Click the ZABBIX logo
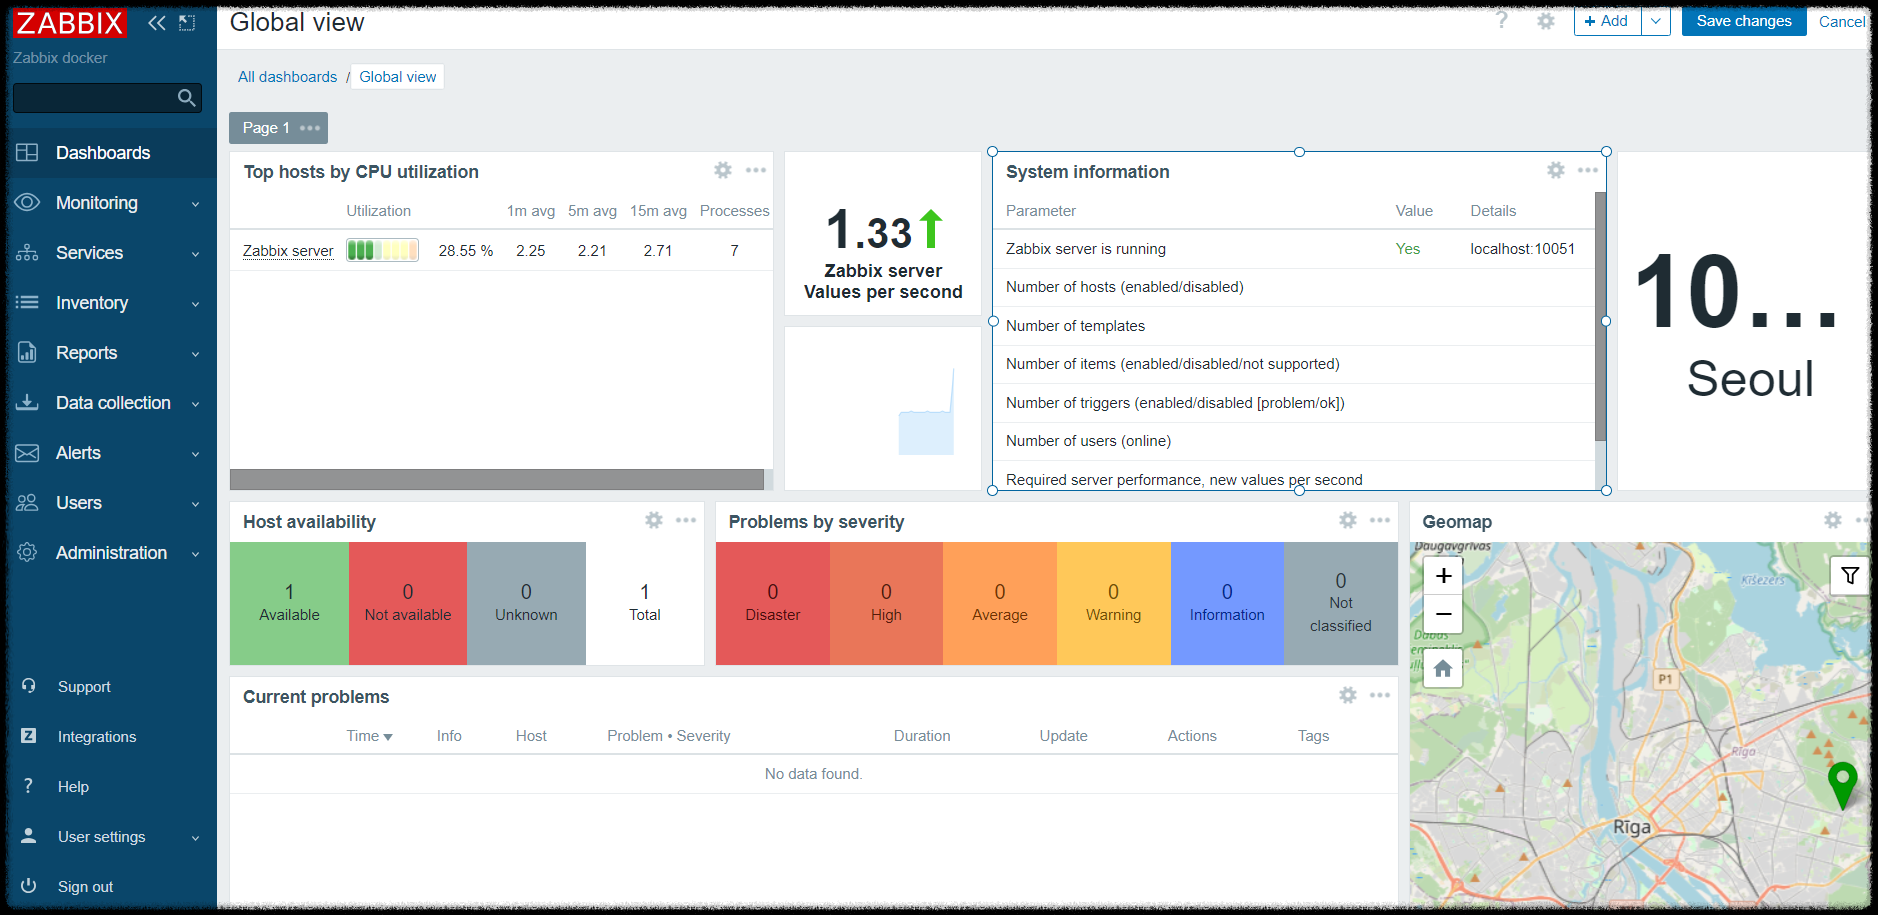 69,23
